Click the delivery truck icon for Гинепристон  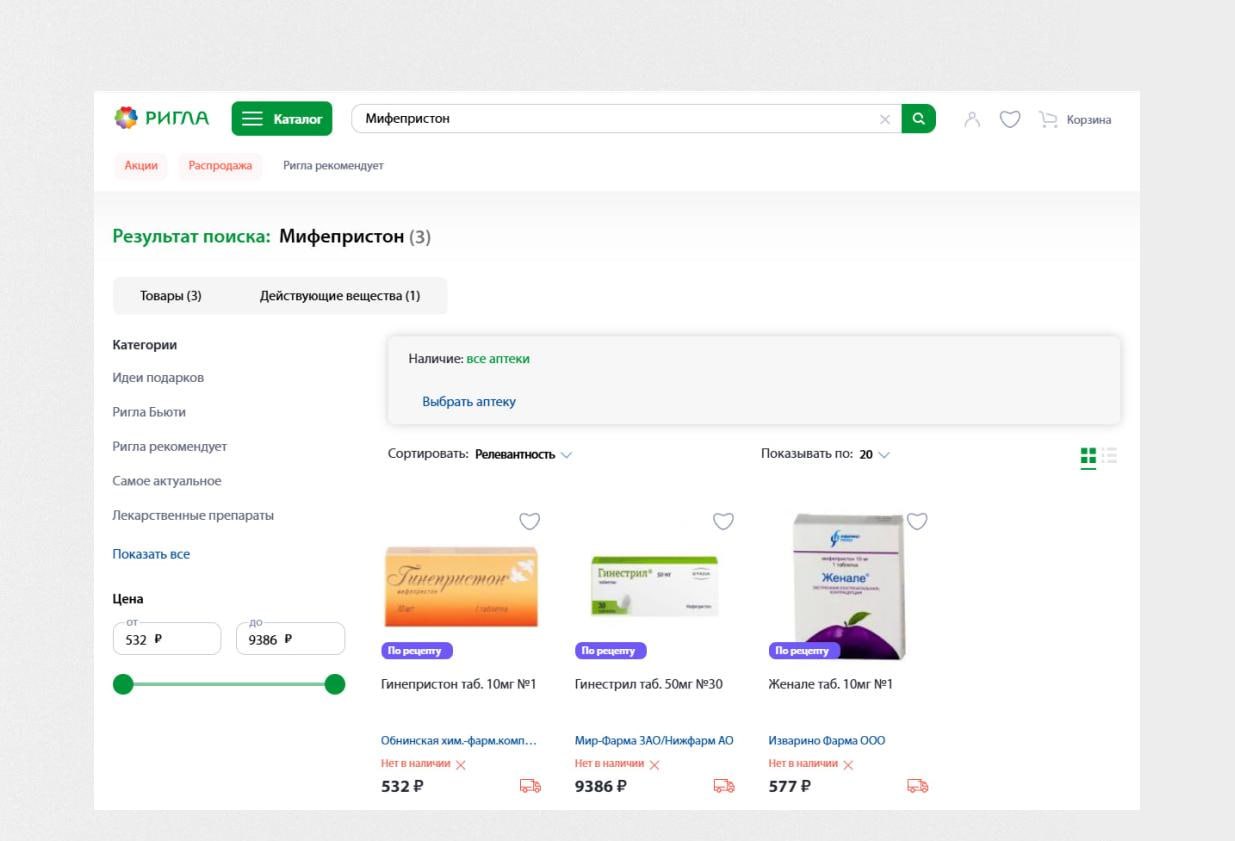tap(530, 786)
